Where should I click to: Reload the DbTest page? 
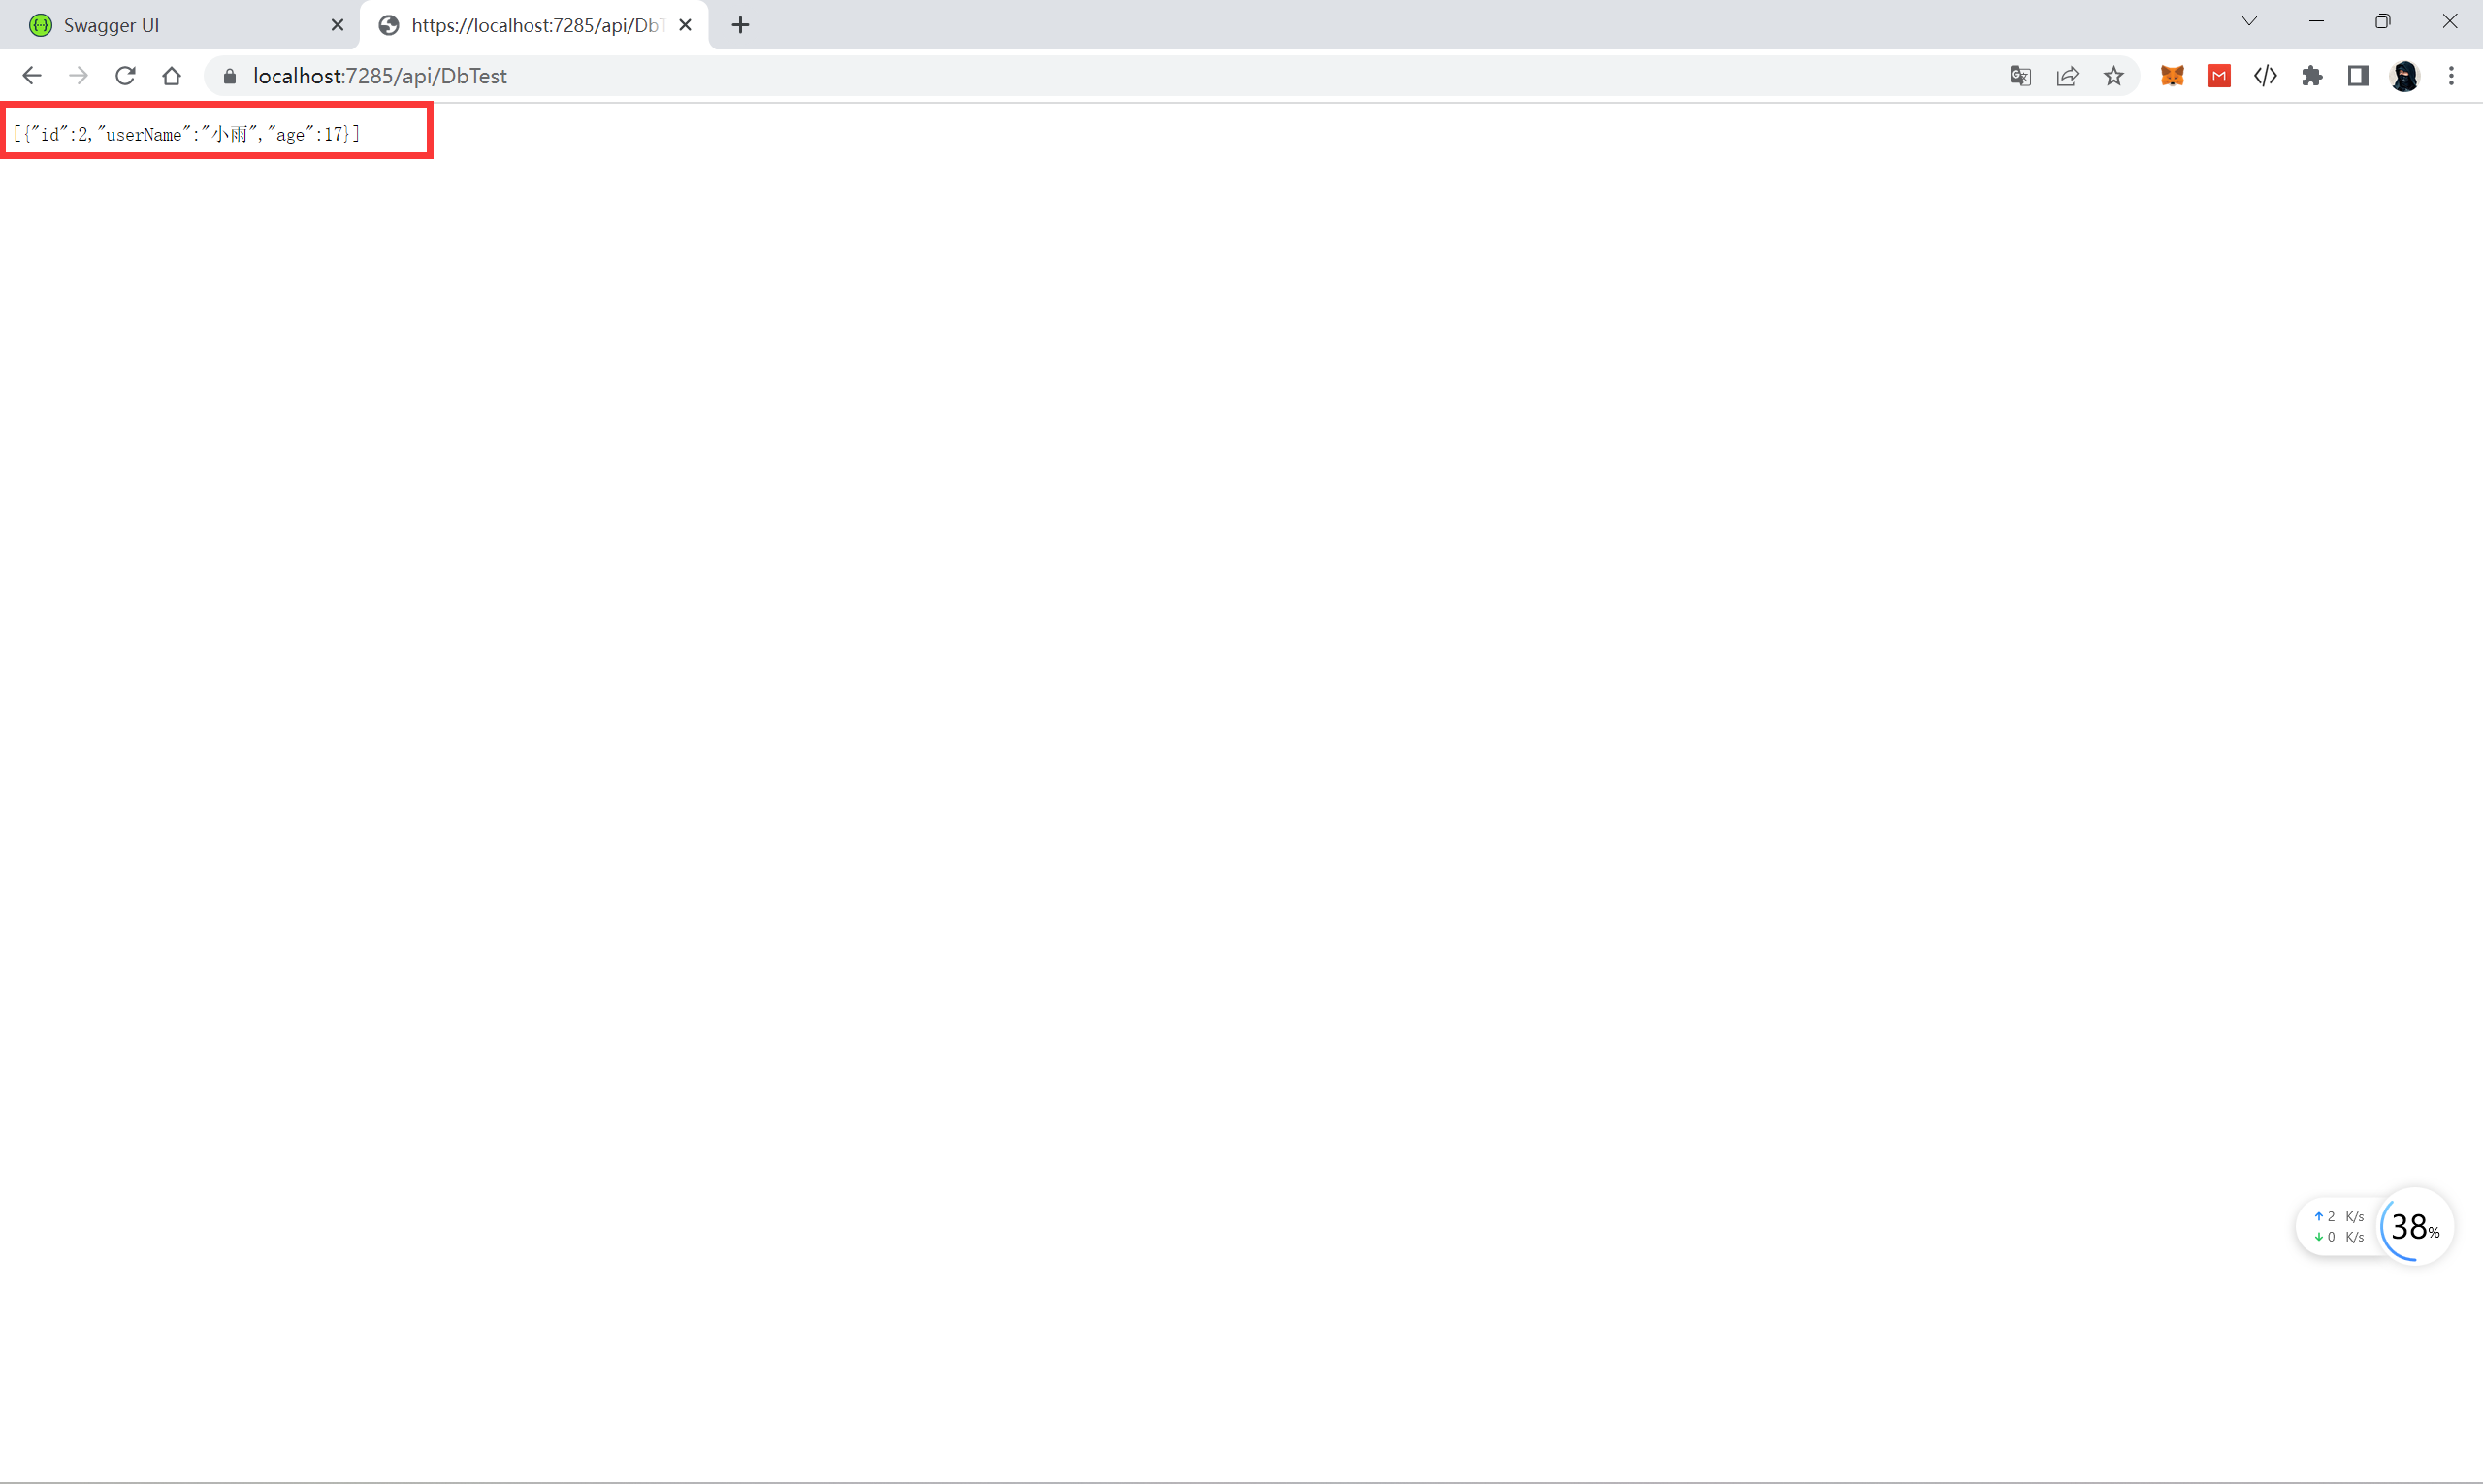124,75
